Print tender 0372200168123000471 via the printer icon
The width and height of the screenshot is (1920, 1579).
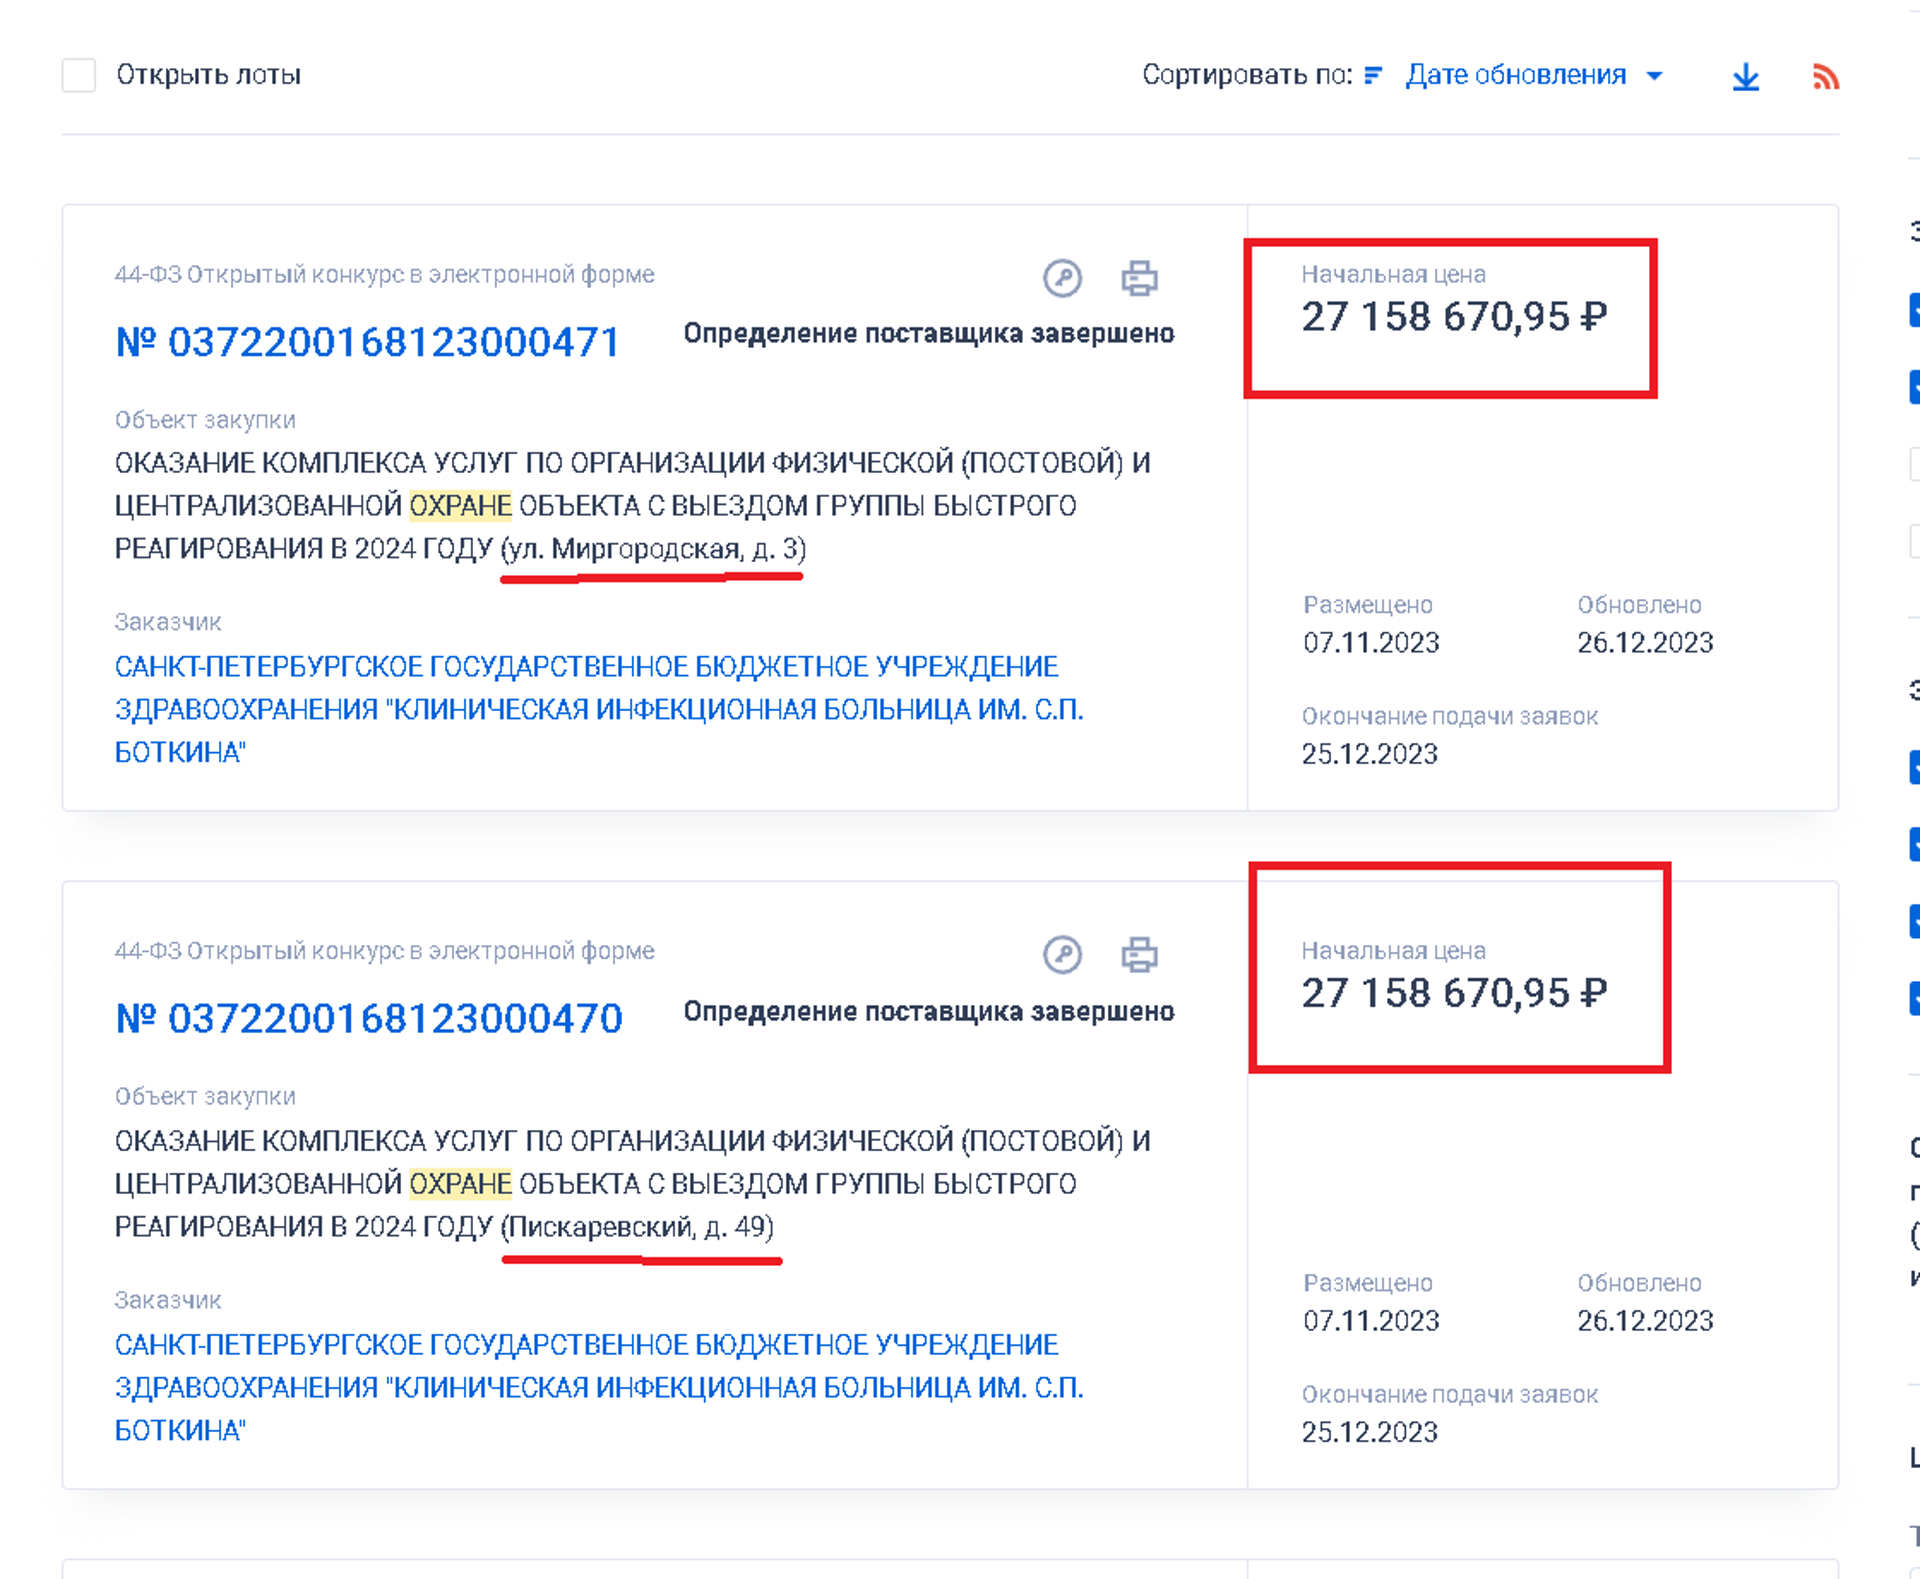1140,278
